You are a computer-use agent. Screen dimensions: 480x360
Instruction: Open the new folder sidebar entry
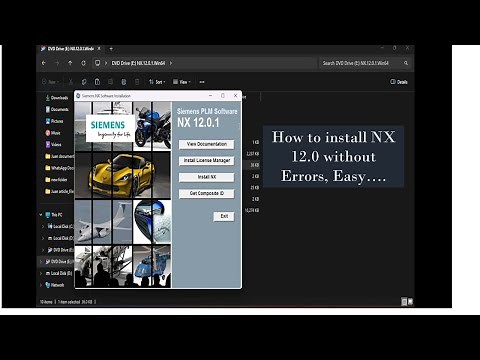click(x=56, y=180)
